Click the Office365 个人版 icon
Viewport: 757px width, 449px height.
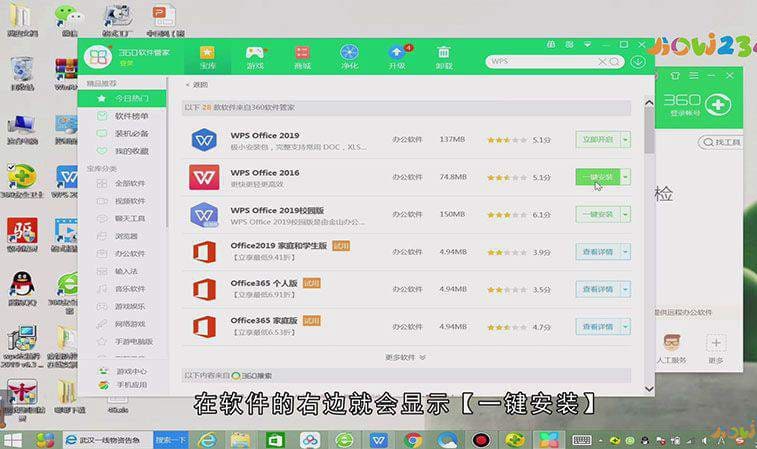[204, 290]
